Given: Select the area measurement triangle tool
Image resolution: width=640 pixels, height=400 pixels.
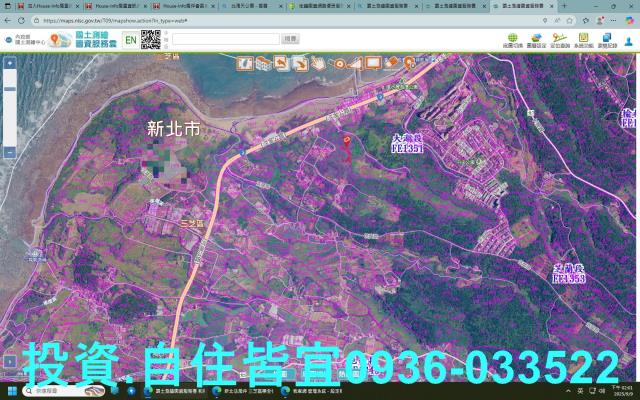Looking at the screenshot, I should pyautogui.click(x=355, y=63).
